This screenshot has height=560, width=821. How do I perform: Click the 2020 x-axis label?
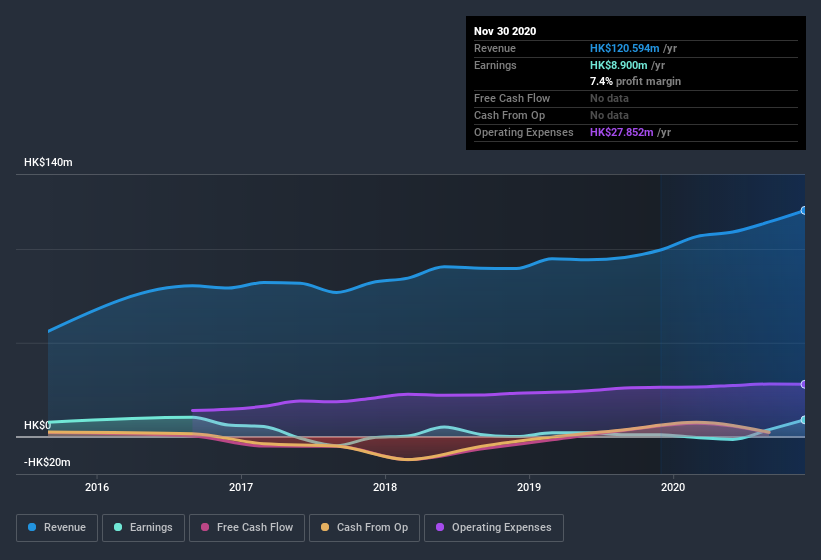click(673, 487)
